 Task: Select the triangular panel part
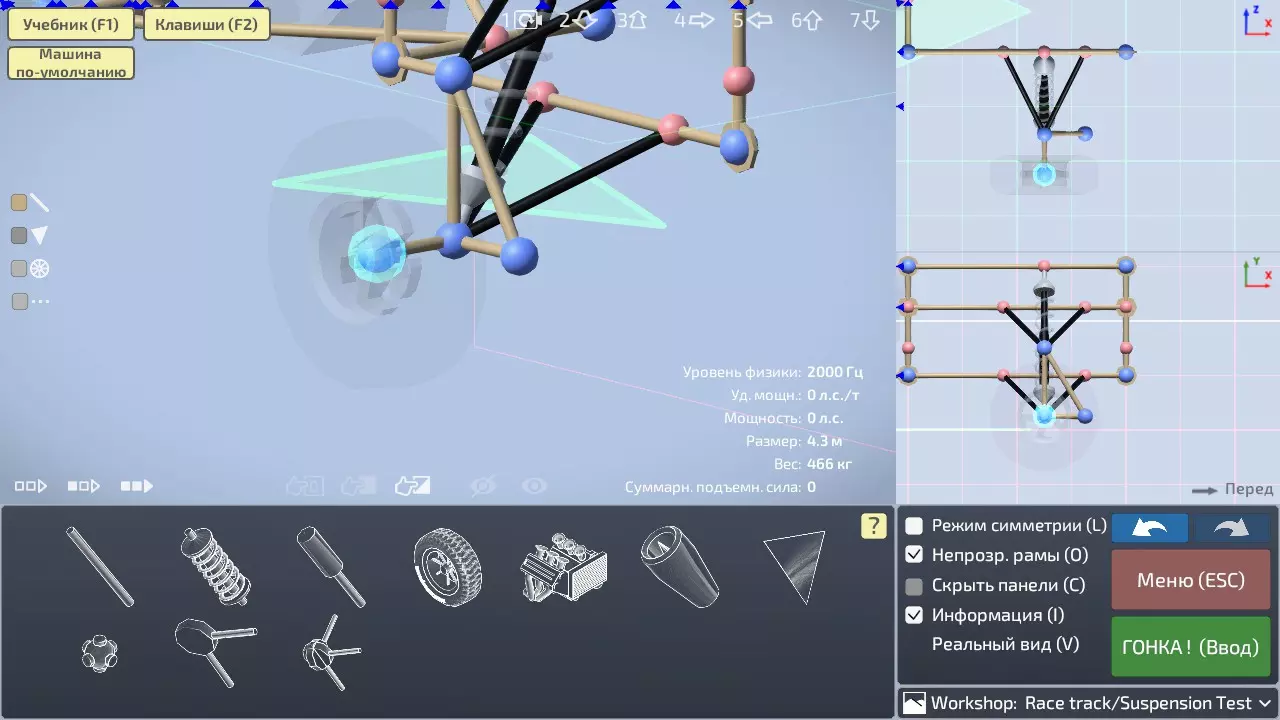point(796,566)
